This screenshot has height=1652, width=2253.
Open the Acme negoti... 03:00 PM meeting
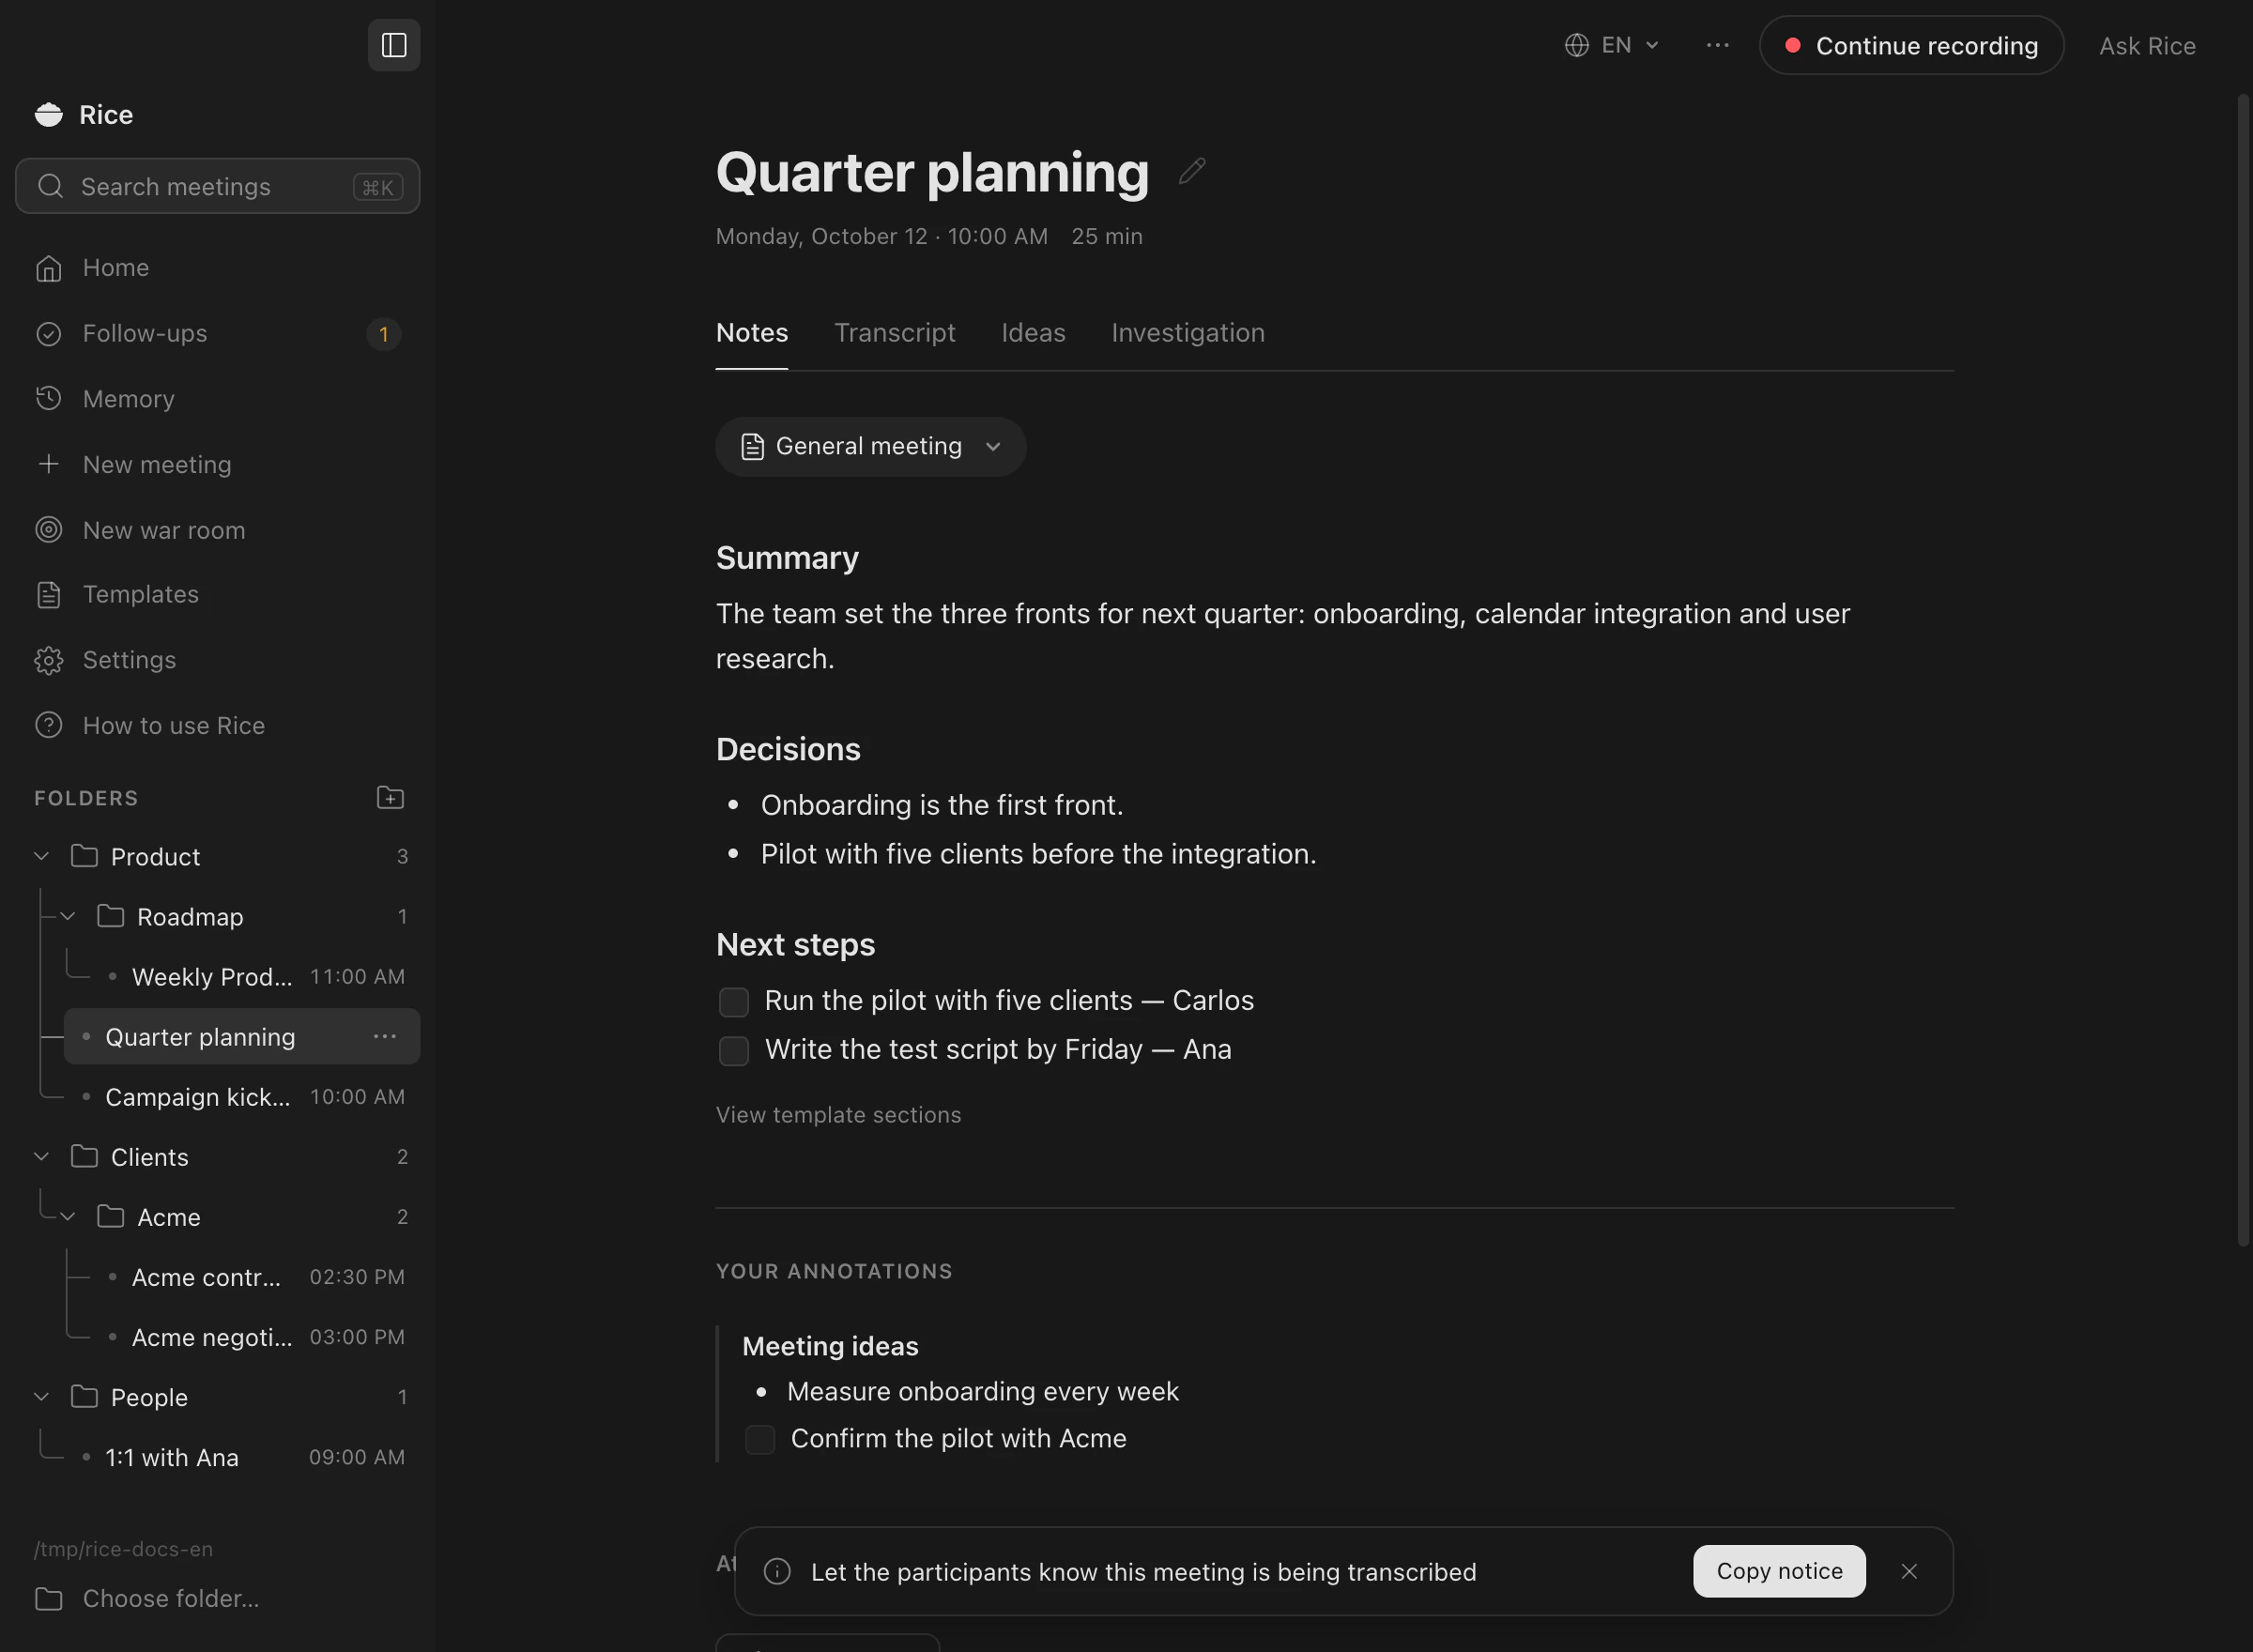(x=255, y=1337)
